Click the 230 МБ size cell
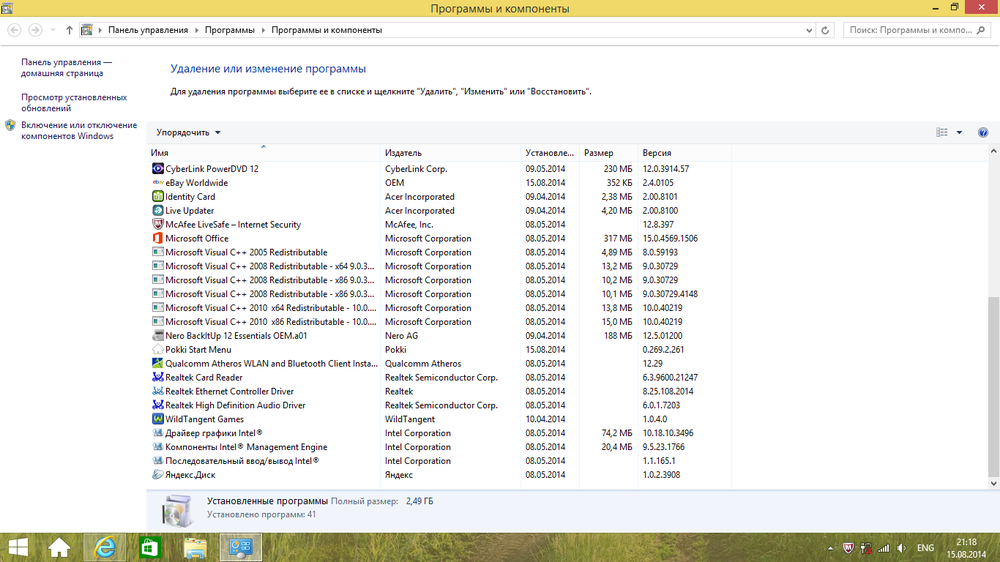 click(617, 168)
